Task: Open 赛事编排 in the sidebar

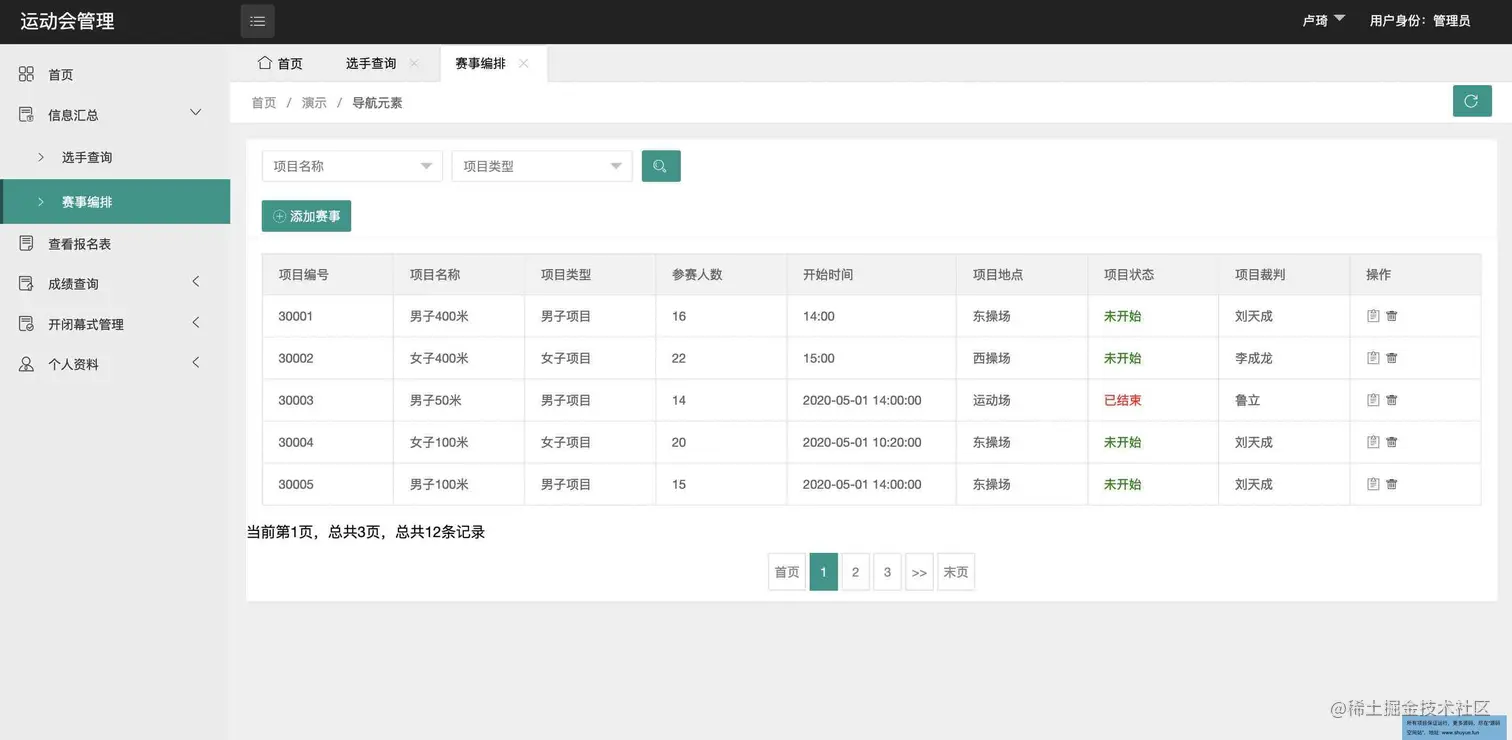Action: click(115, 201)
